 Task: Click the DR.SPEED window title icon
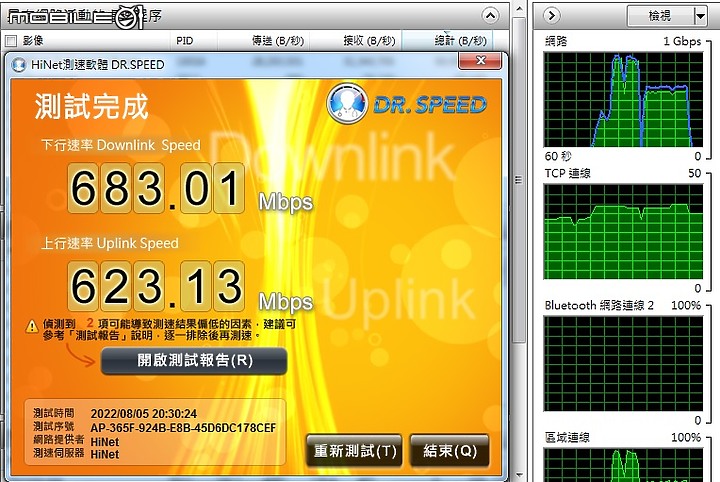click(x=19, y=65)
